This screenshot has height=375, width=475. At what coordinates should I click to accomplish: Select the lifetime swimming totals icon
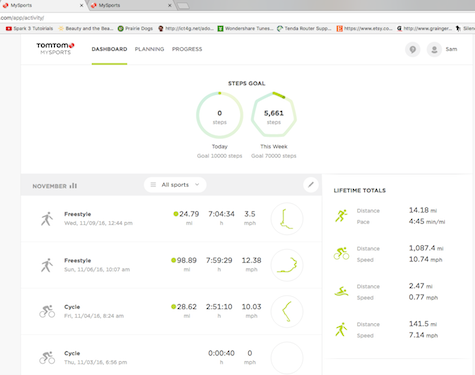(x=341, y=292)
